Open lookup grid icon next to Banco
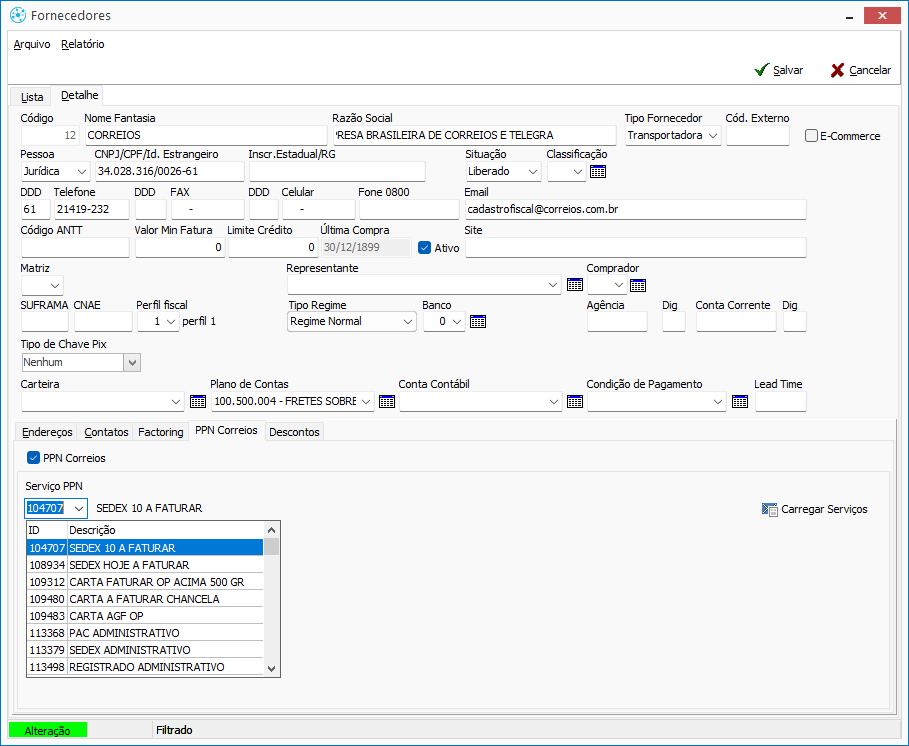 click(478, 322)
